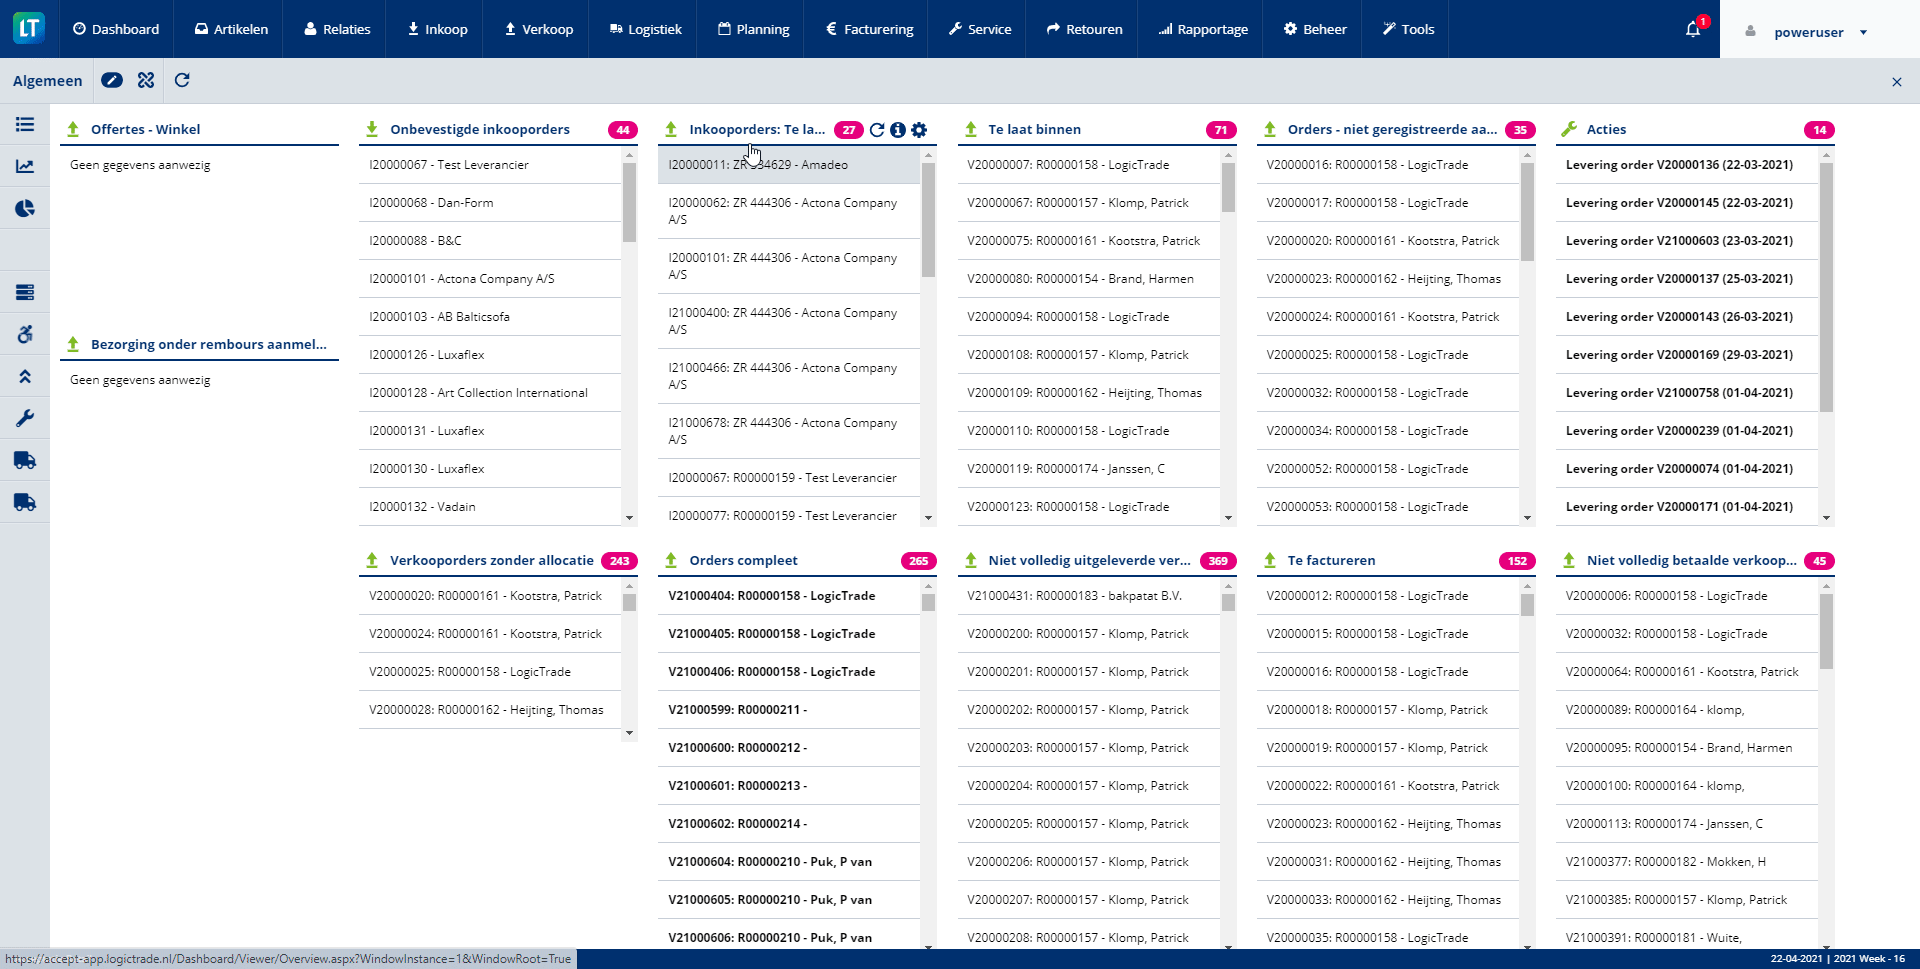
Task: Refresh the Inkooporders widget
Action: tap(877, 130)
